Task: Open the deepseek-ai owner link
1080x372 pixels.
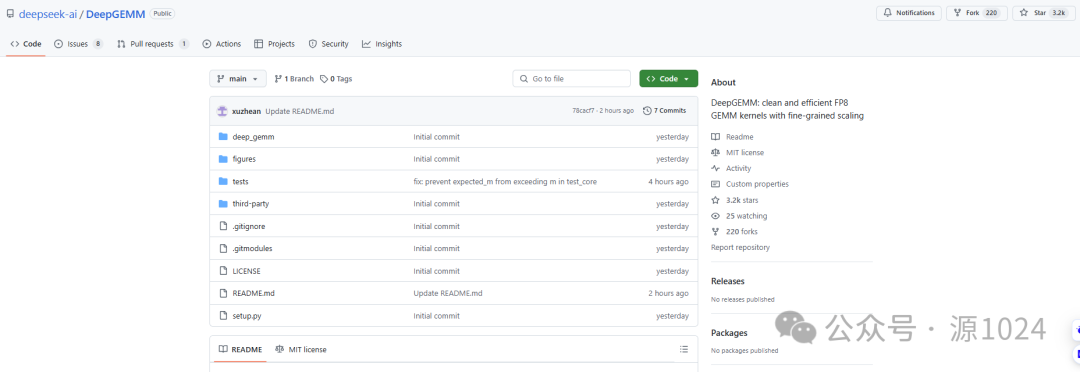Action: click(x=48, y=13)
